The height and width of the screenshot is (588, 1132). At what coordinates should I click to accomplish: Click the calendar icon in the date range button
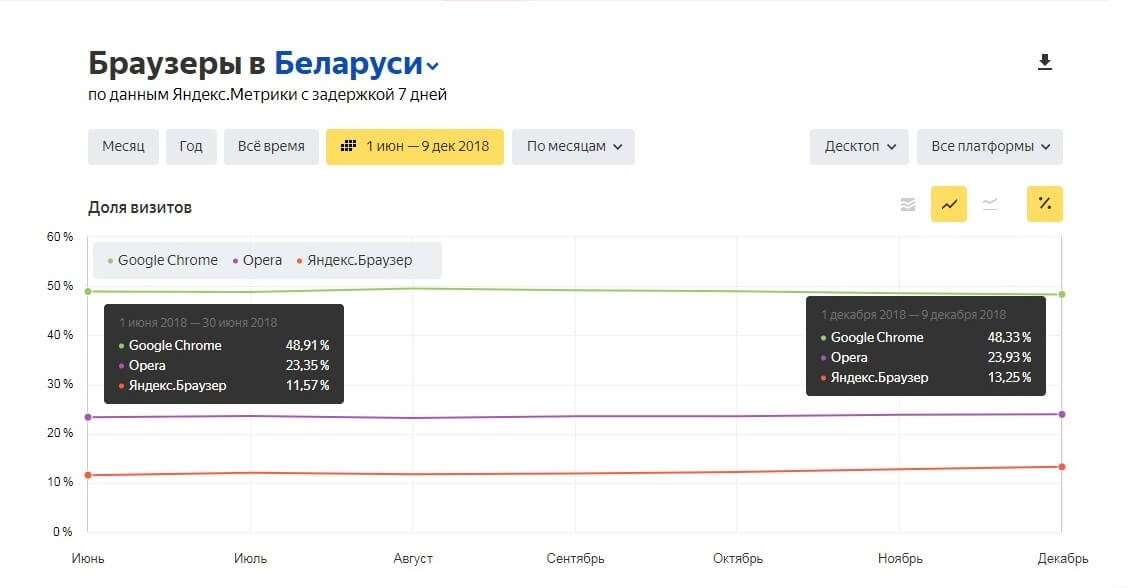pyautogui.click(x=347, y=146)
